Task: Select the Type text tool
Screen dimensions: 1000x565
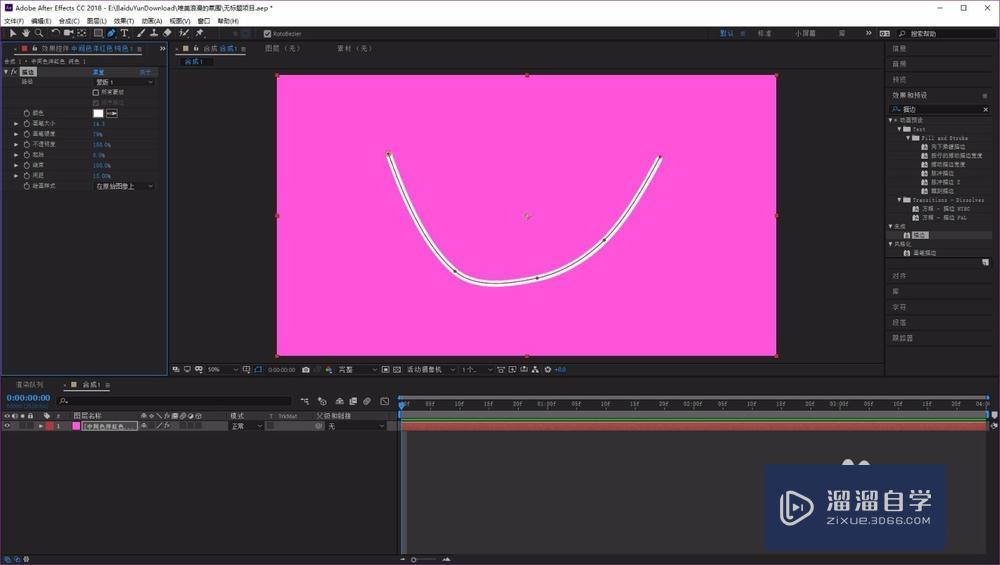Action: click(x=124, y=33)
